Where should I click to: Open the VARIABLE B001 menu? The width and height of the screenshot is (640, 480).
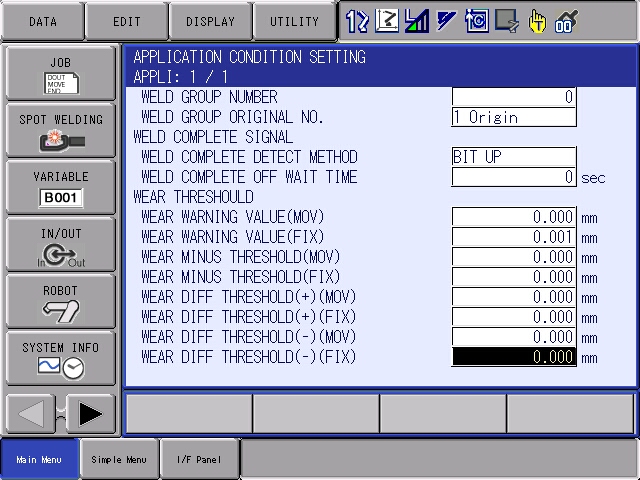click(61, 187)
